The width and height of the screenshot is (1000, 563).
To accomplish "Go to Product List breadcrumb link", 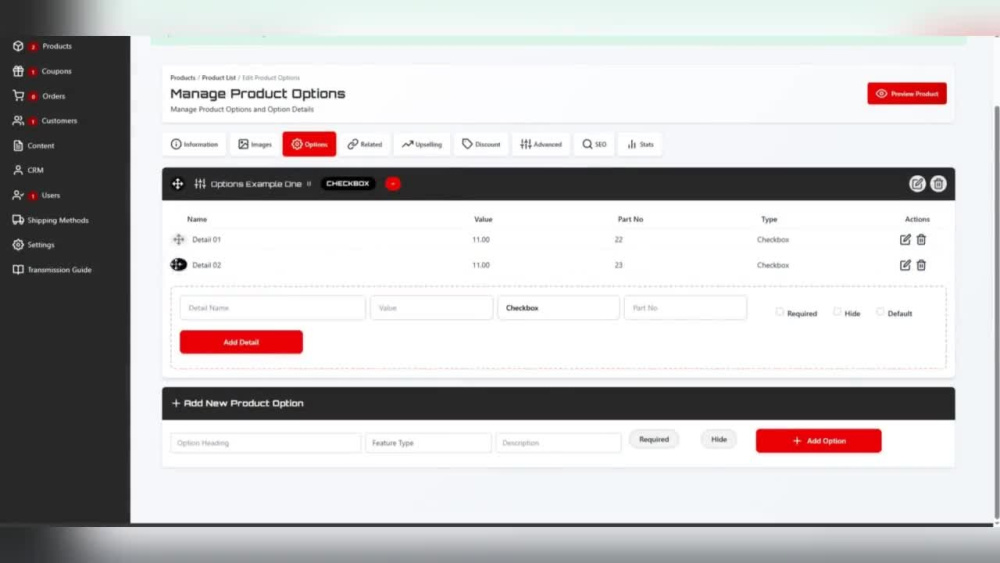I will tap(219, 78).
